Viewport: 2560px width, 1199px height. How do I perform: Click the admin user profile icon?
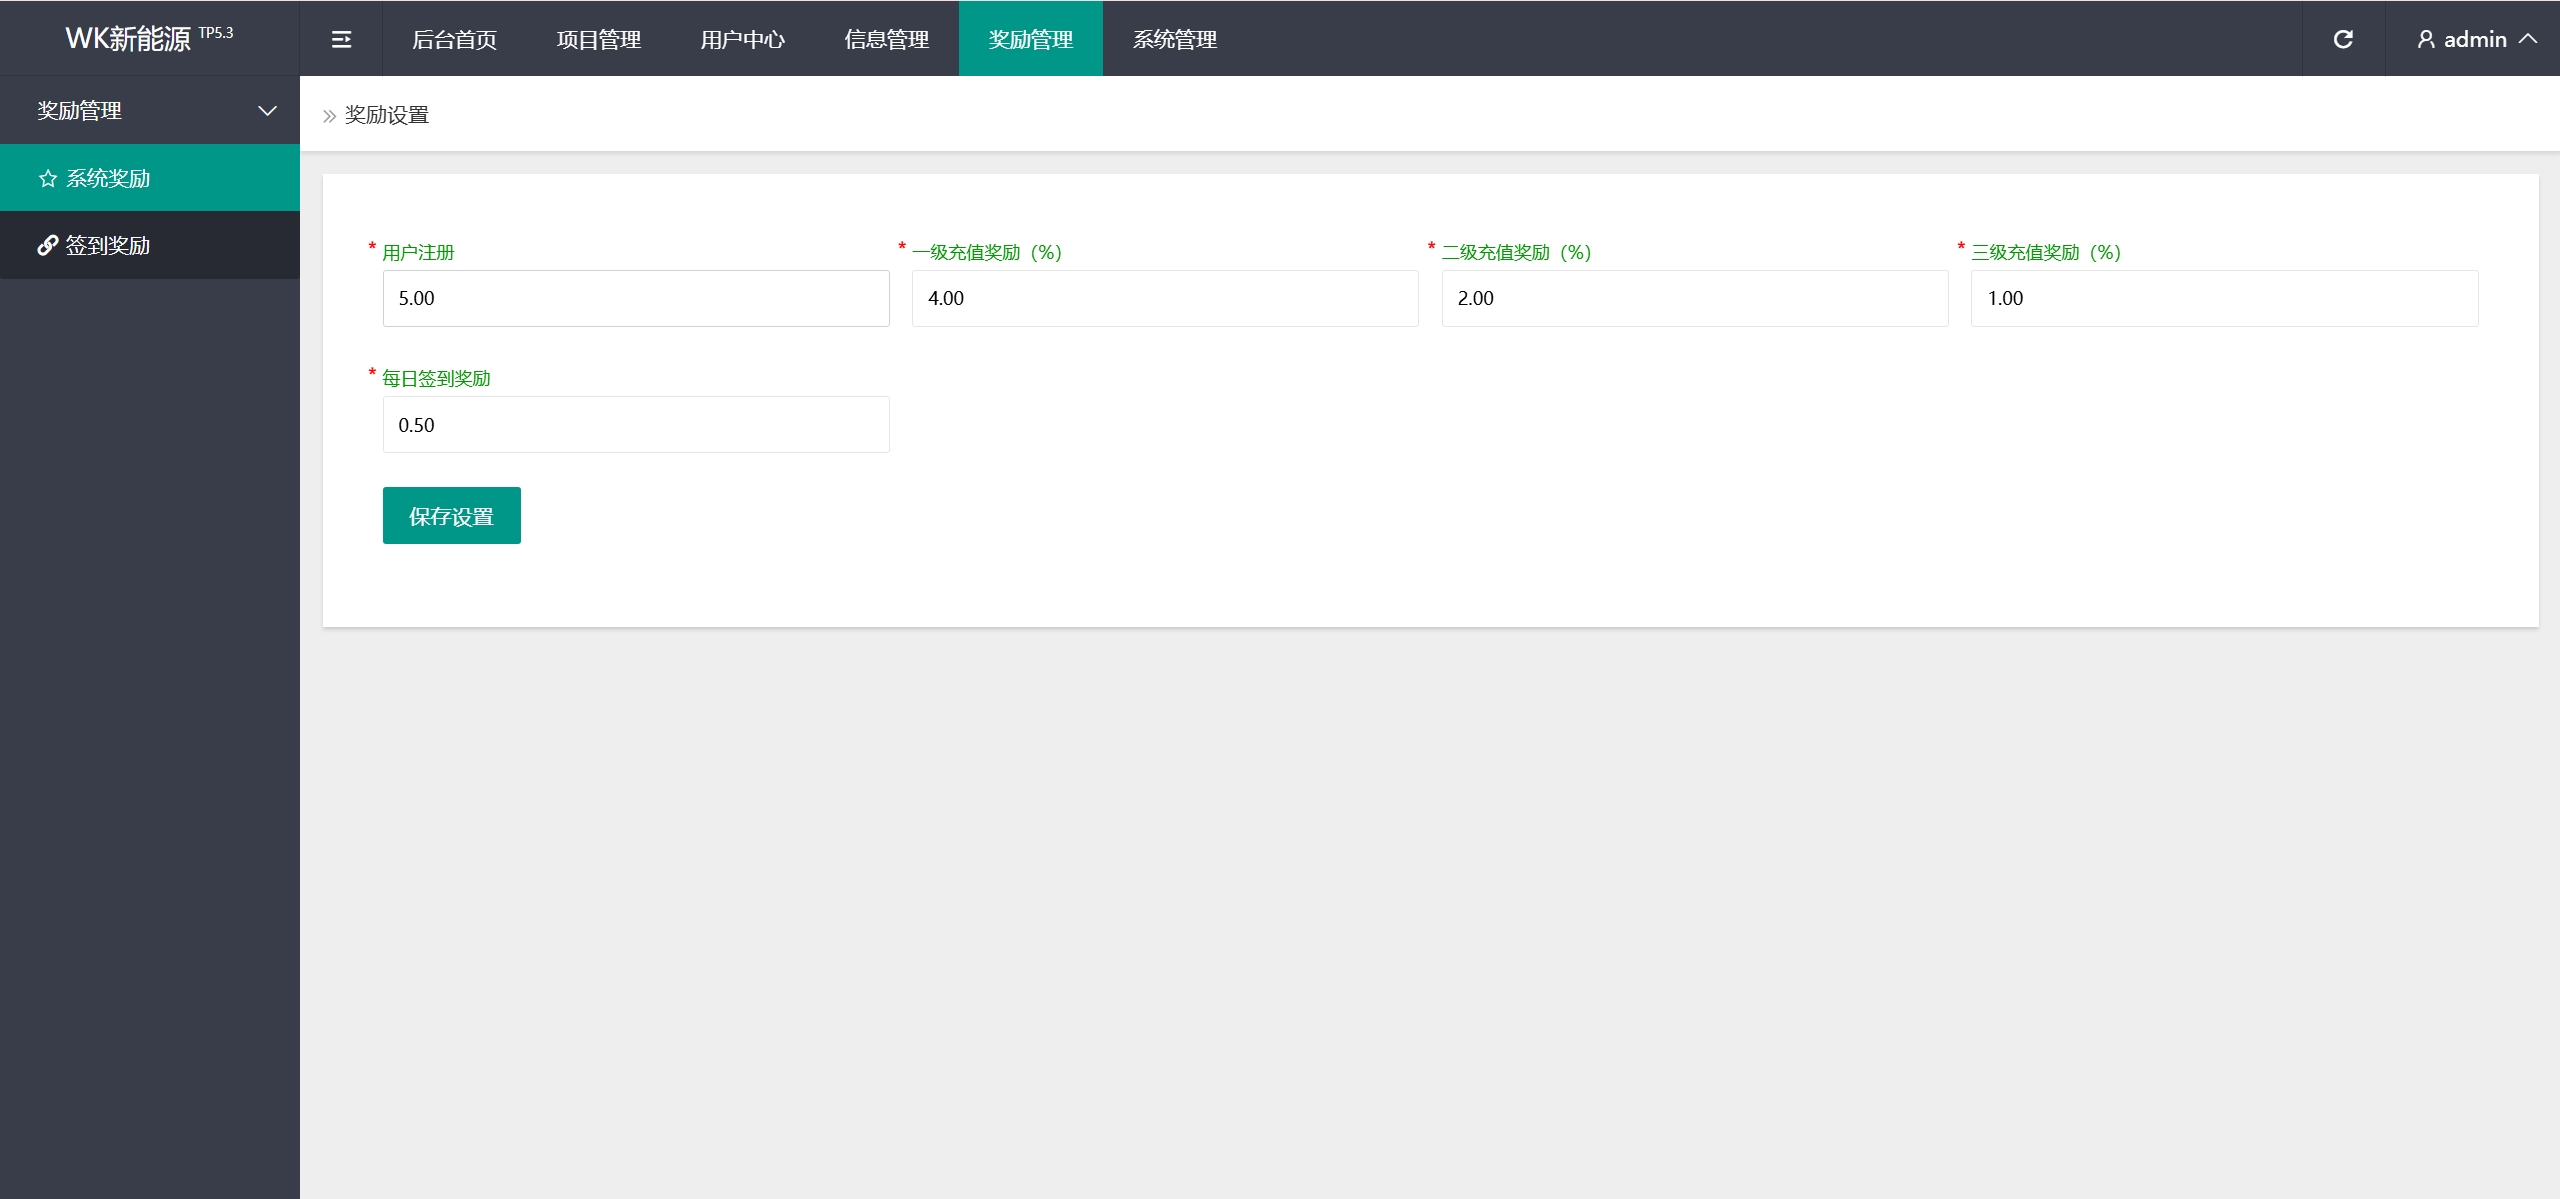2426,39
